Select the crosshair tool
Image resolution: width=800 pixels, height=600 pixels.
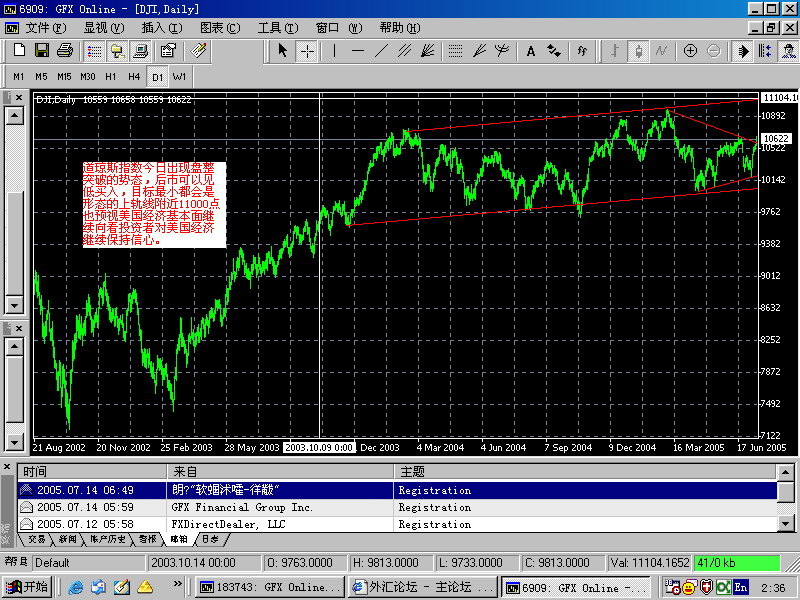(x=307, y=51)
